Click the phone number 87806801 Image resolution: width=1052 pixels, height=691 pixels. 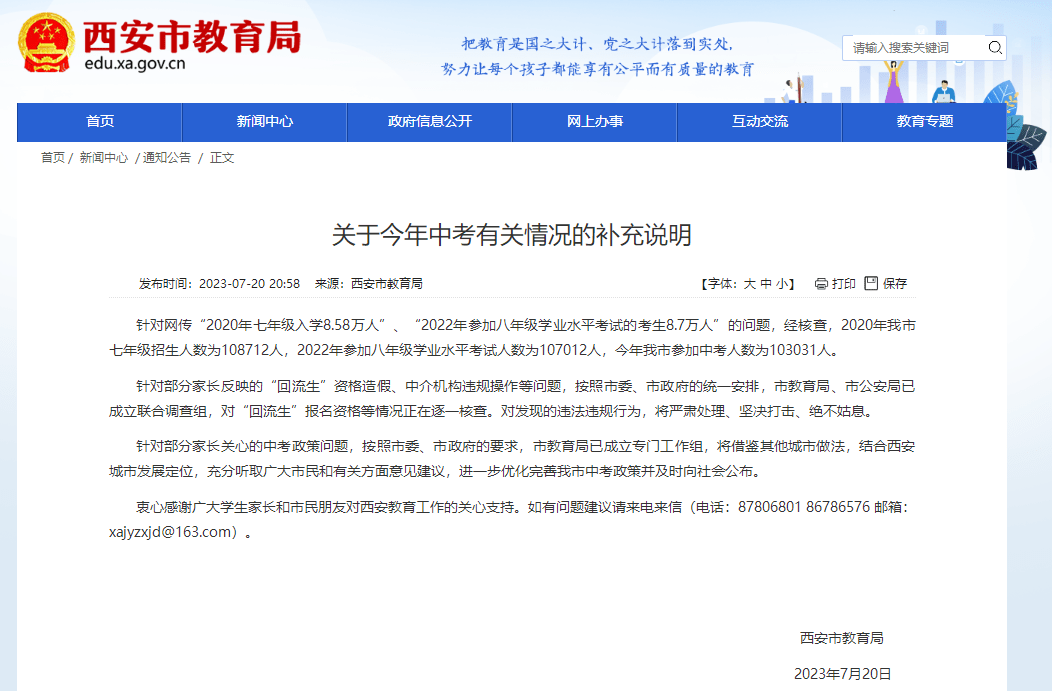[770, 507]
